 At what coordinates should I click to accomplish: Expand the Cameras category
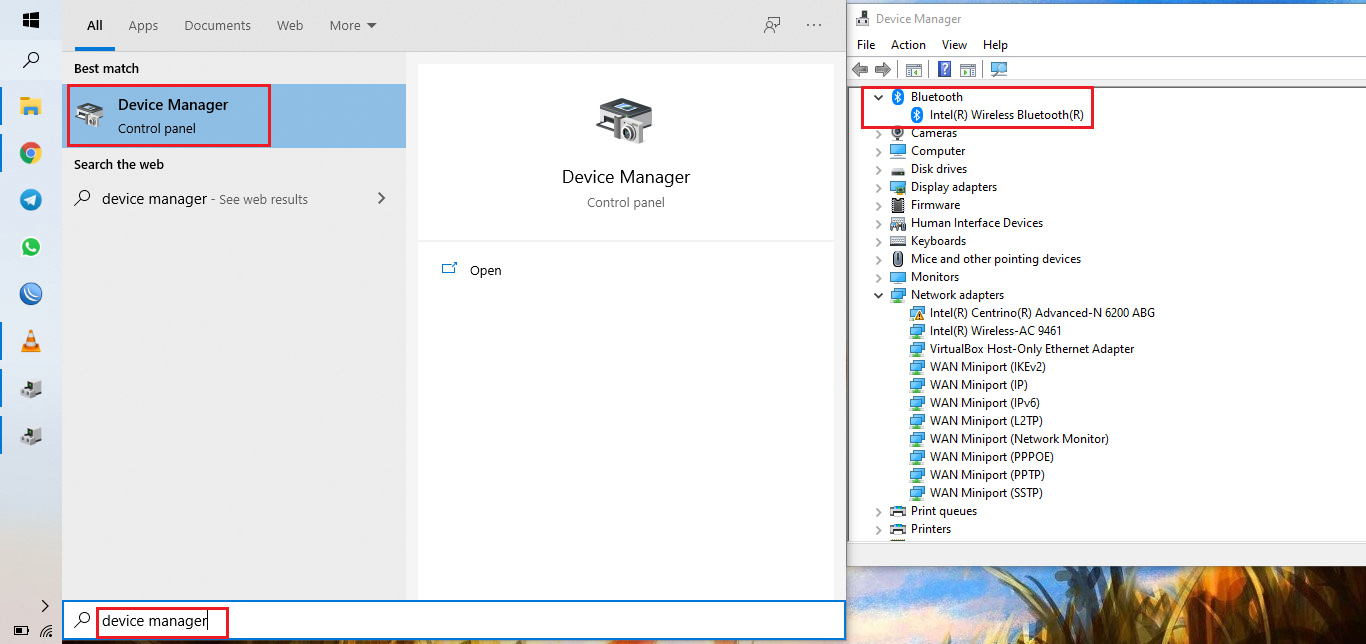878,133
